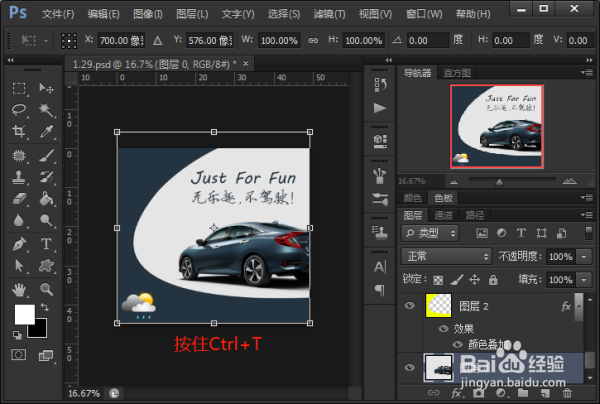Screen dimensions: 600x404
Task: Open the Character panel icon
Action: tap(380, 267)
